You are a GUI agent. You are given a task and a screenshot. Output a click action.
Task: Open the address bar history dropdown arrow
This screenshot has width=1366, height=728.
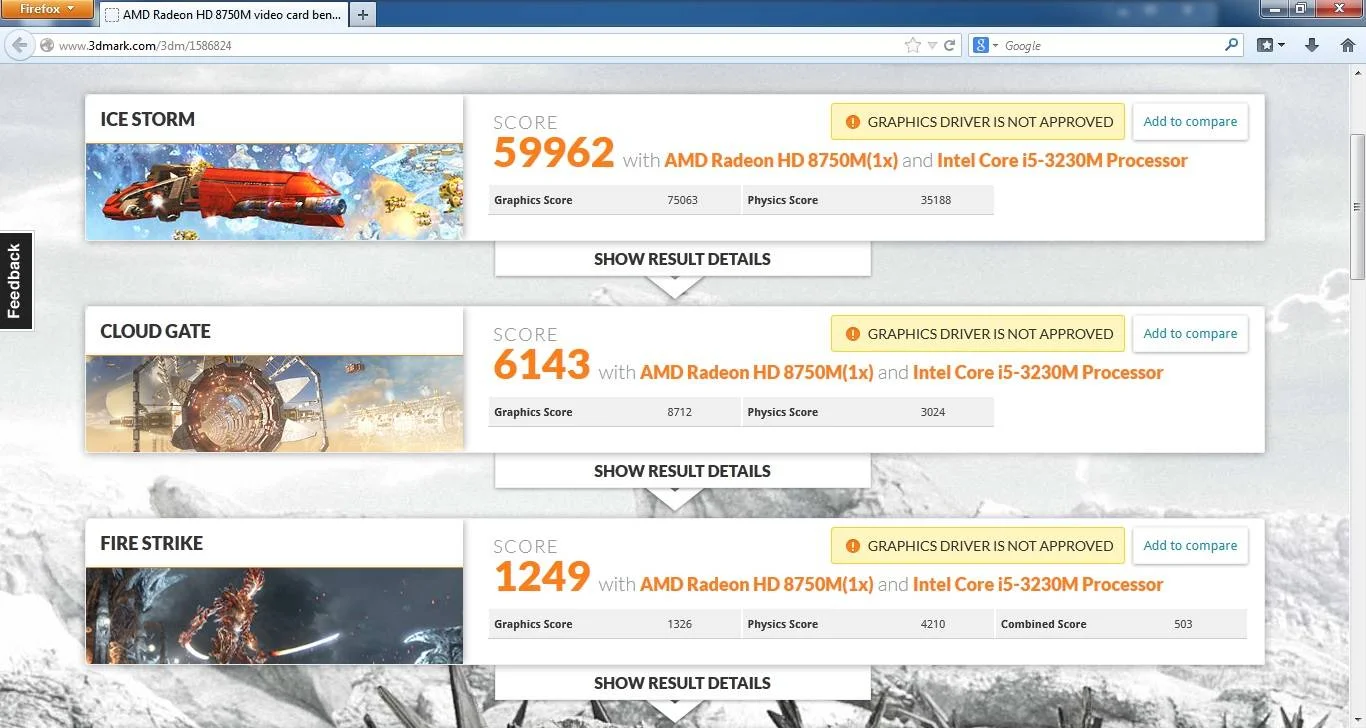click(x=932, y=45)
